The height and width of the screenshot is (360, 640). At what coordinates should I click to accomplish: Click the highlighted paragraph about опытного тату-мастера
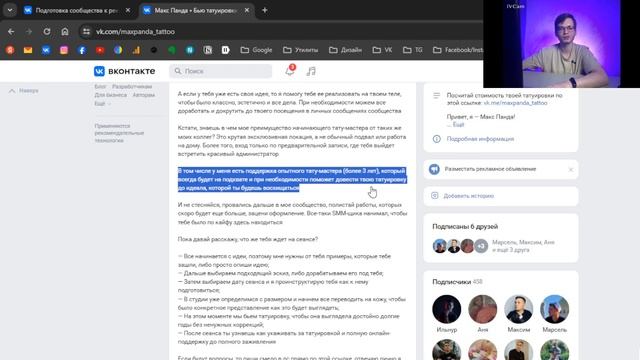click(292, 179)
